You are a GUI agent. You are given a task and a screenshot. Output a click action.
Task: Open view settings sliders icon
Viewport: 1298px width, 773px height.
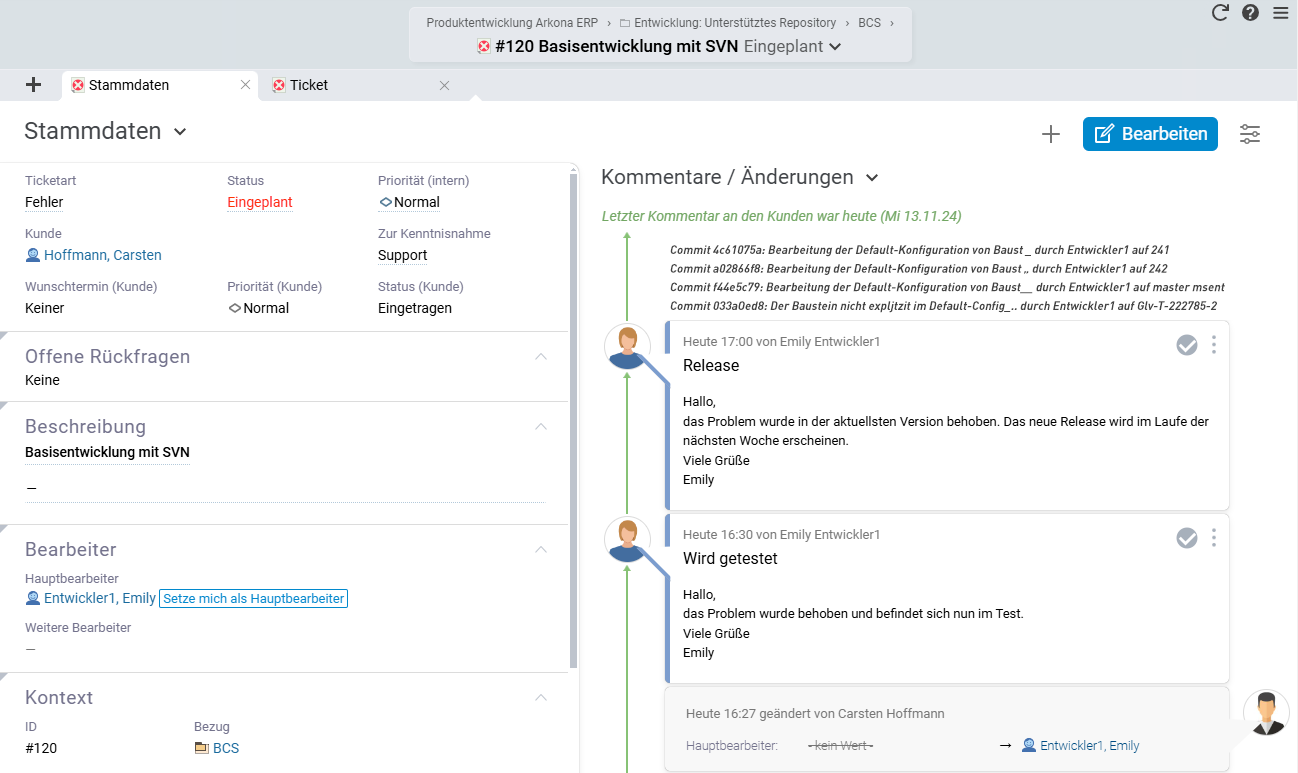(1250, 134)
